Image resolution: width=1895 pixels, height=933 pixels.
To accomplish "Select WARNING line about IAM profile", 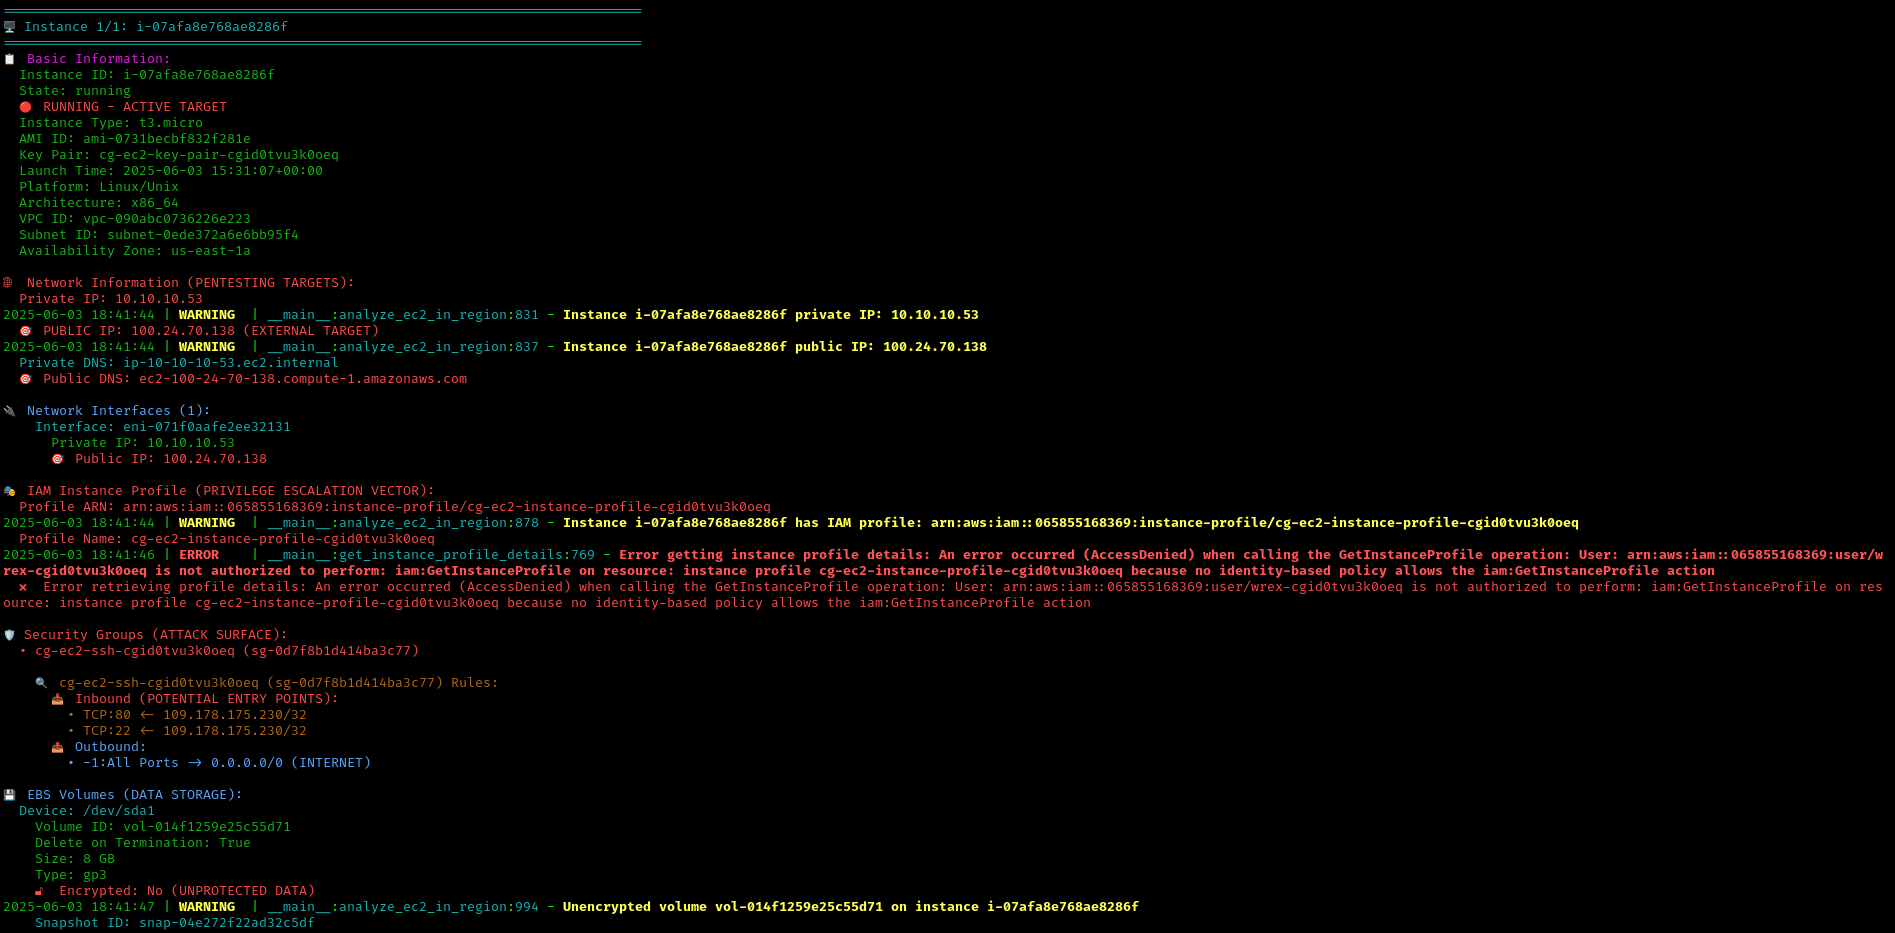I will point(791,523).
